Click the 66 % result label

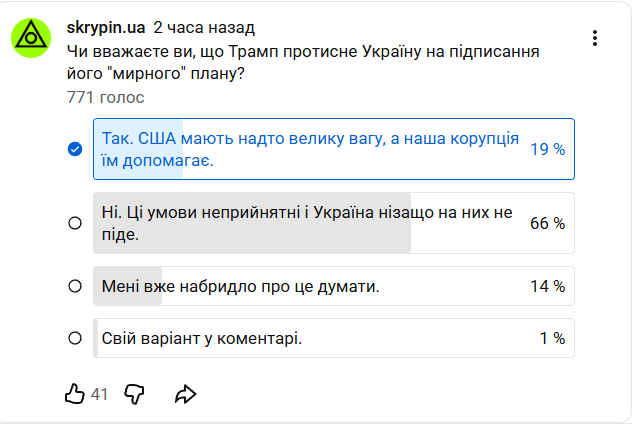coord(547,223)
